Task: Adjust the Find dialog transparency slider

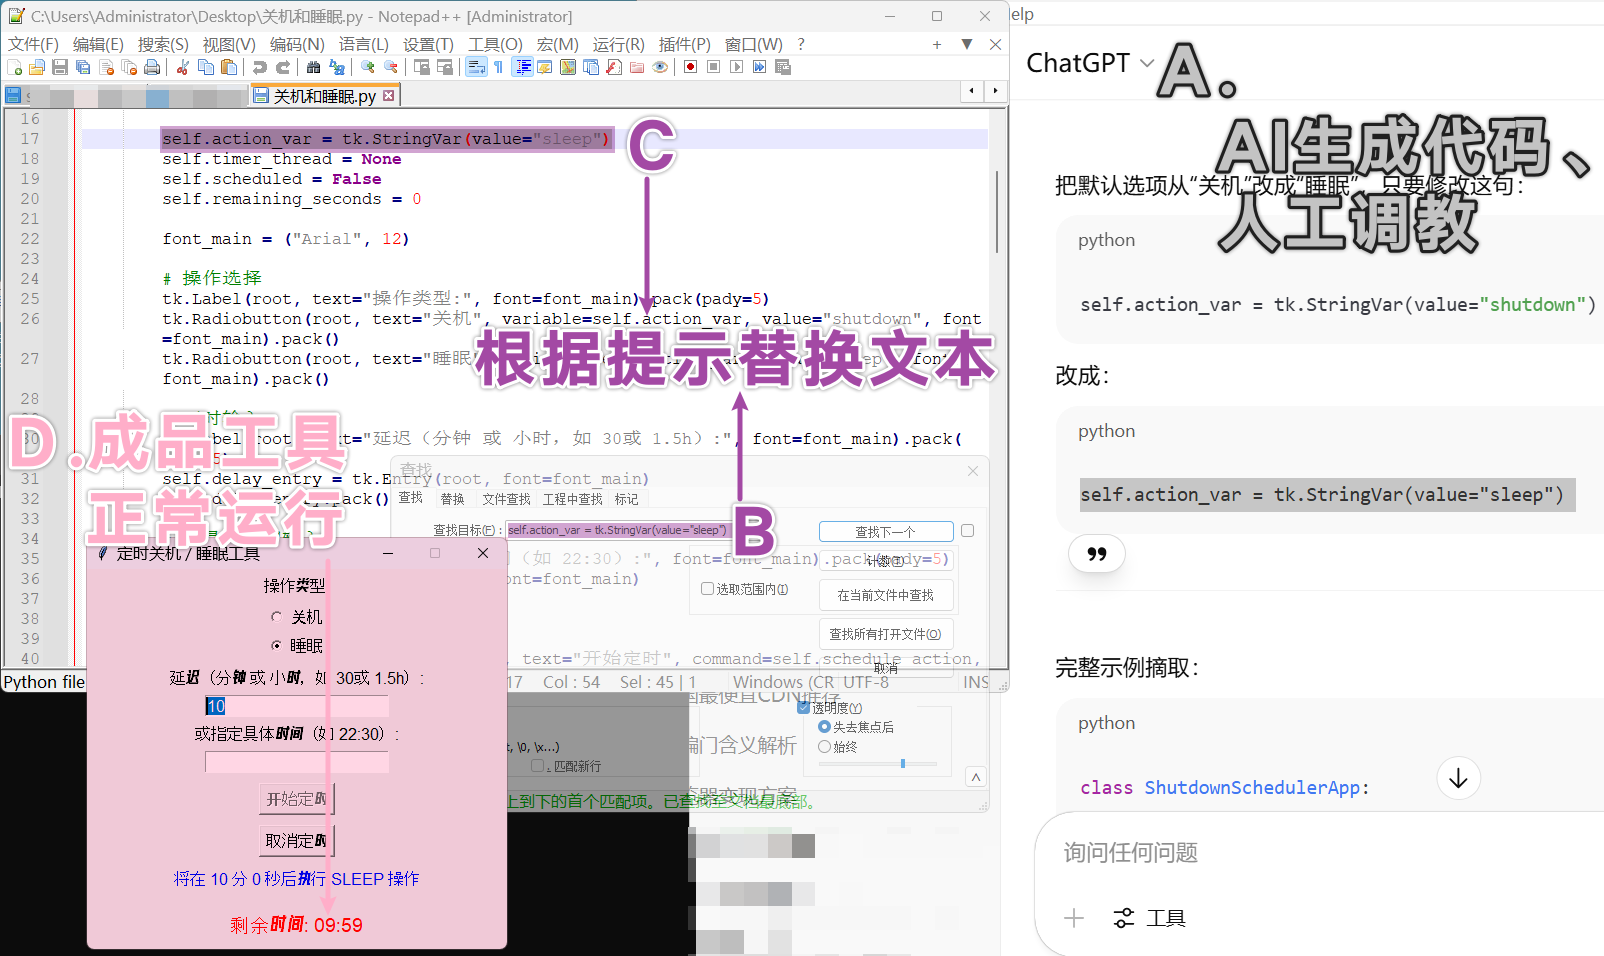Action: pos(902,764)
